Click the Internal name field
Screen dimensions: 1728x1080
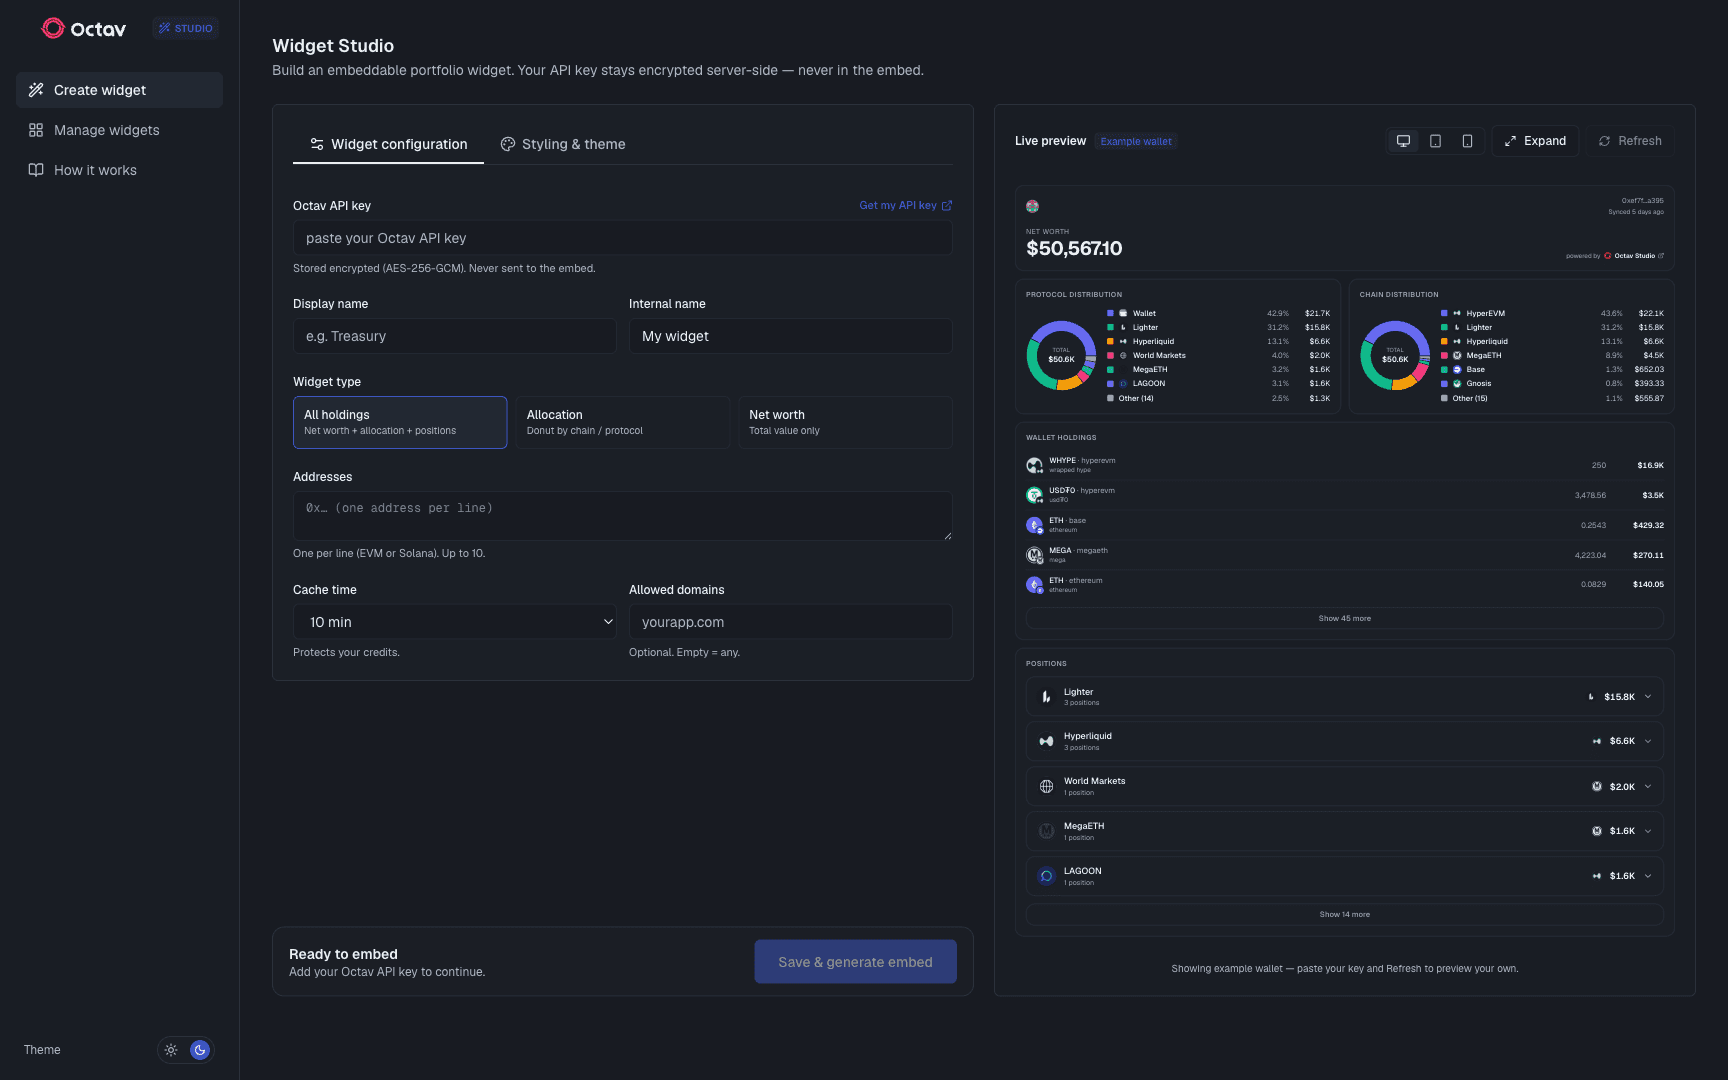[791, 336]
